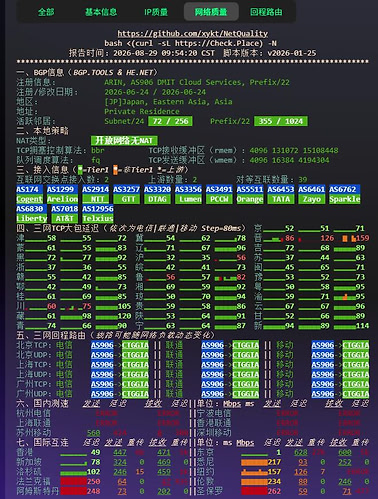This screenshot has width=378, height=499.
Task: Click the AS3356 Lumen badge
Action: pyautogui.click(x=188, y=194)
